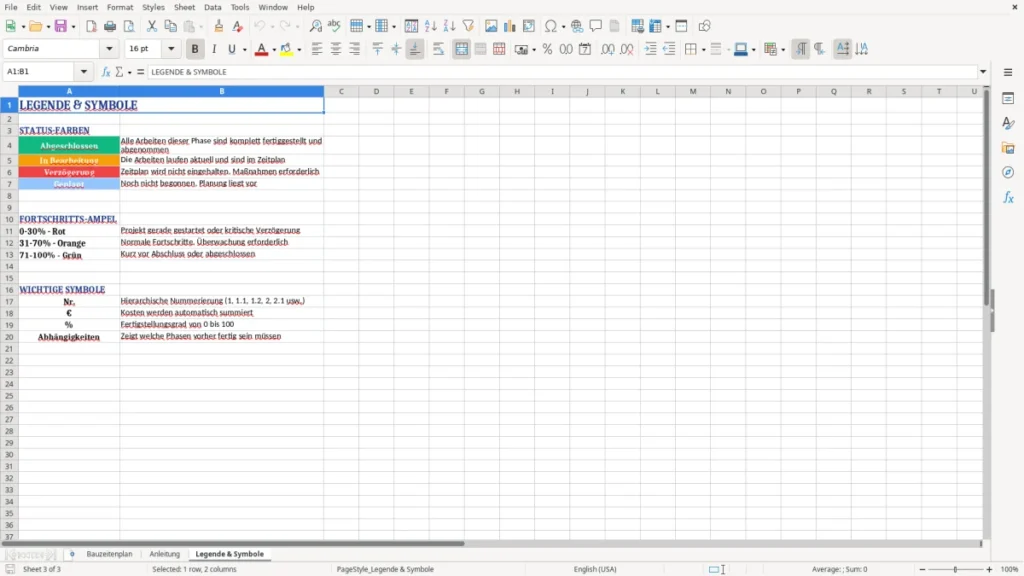Image resolution: width=1024 pixels, height=576 pixels.
Task: Click the 100% zoom level
Action: click(1010, 569)
